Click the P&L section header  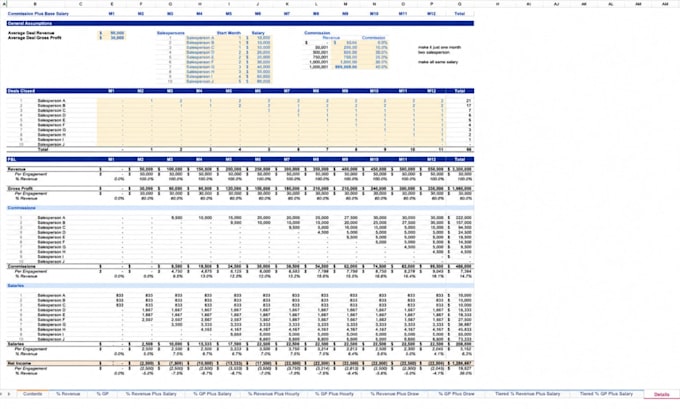pos(240,160)
